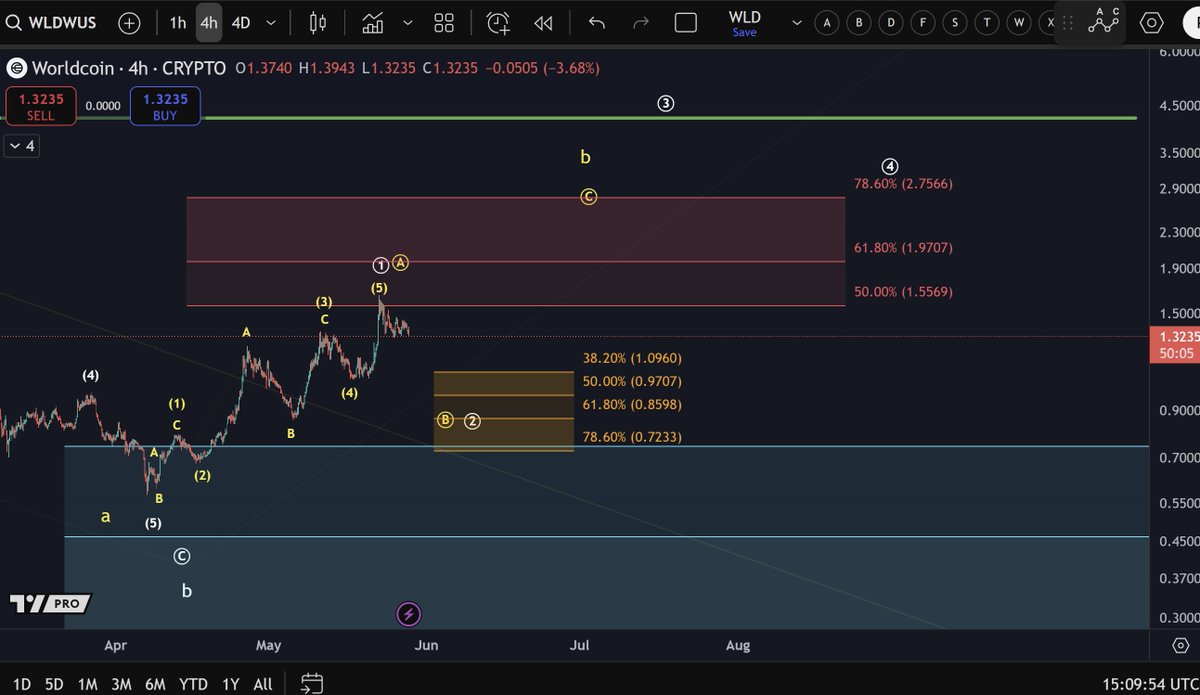Click the Worldcoin symbol logo icon

coord(16,68)
